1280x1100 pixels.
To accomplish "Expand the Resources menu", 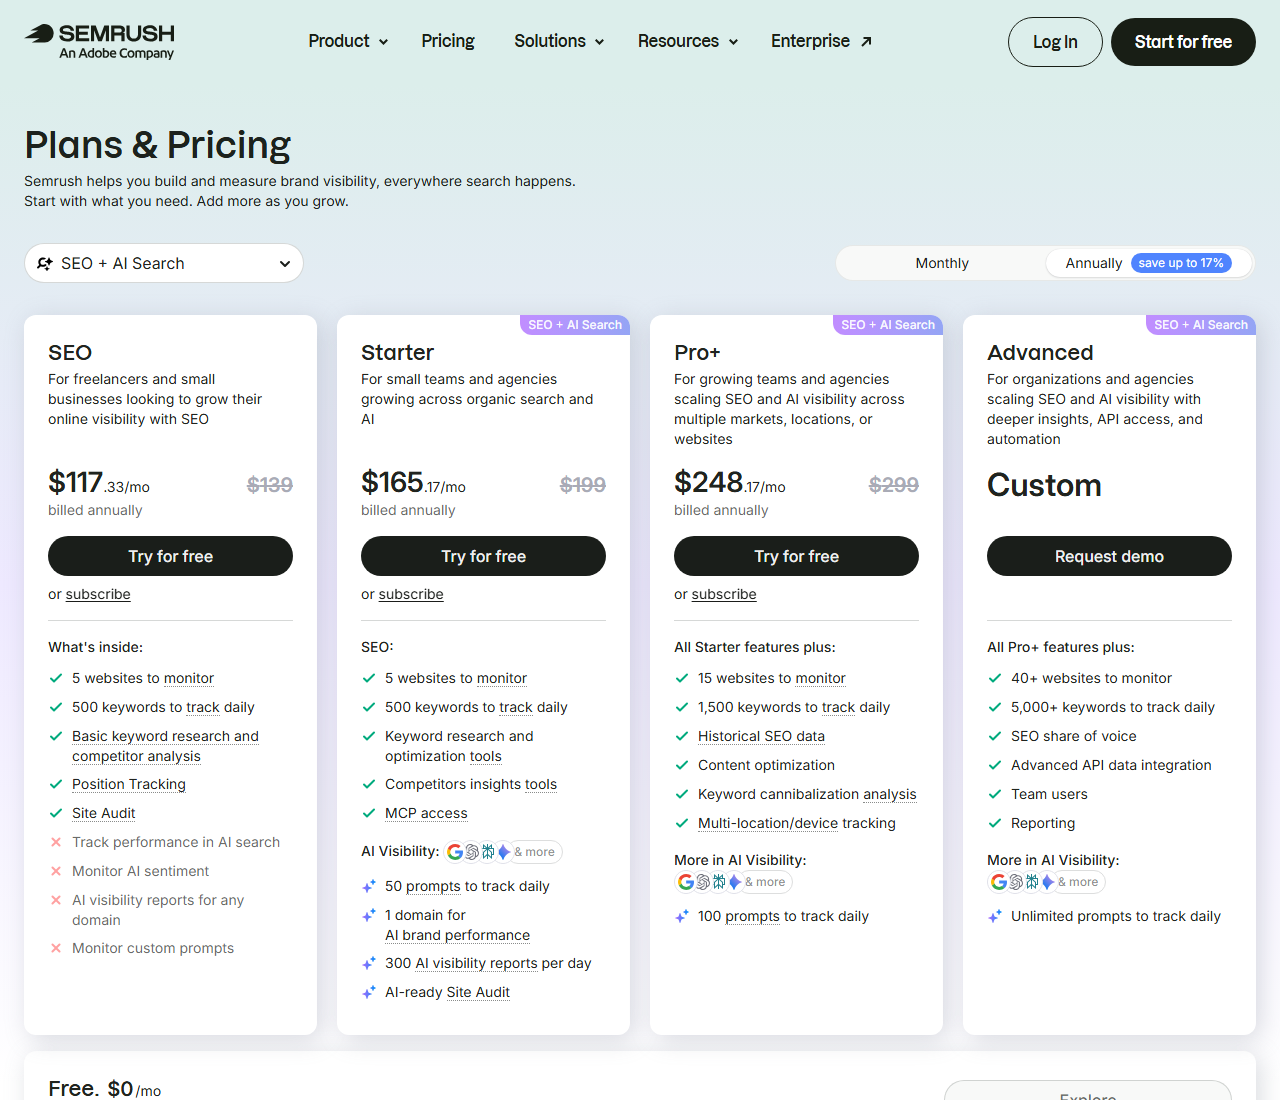I will tap(688, 41).
